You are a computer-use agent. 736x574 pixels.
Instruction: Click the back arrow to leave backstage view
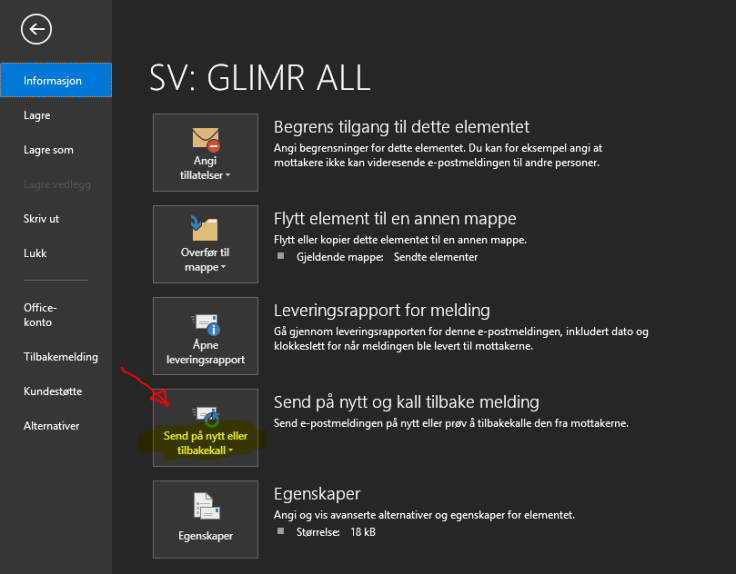(x=36, y=30)
